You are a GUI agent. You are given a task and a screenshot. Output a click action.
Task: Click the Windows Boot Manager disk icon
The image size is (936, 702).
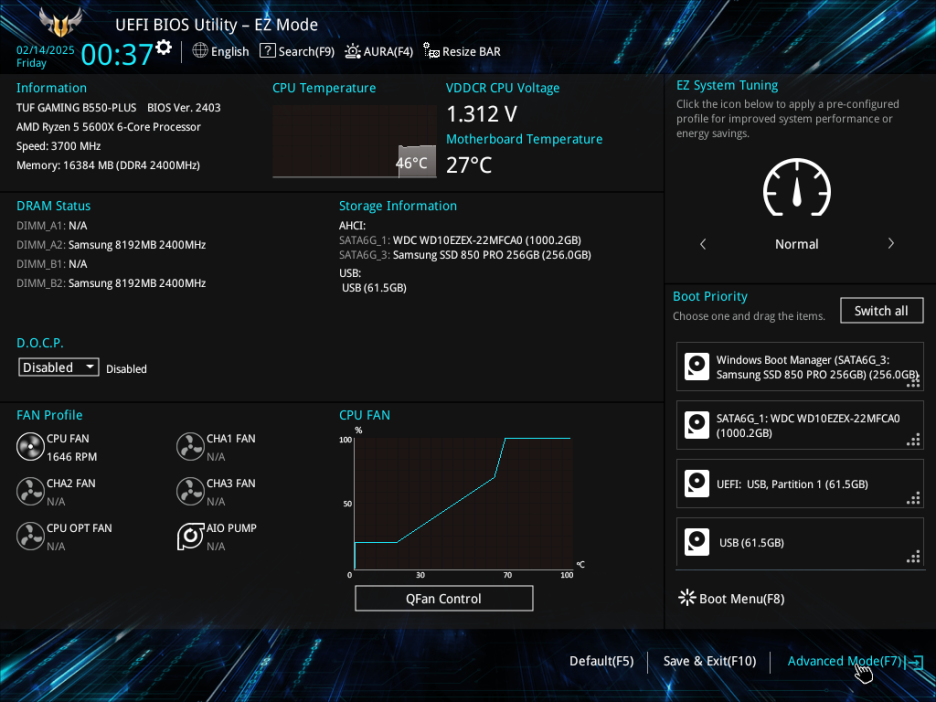point(697,367)
